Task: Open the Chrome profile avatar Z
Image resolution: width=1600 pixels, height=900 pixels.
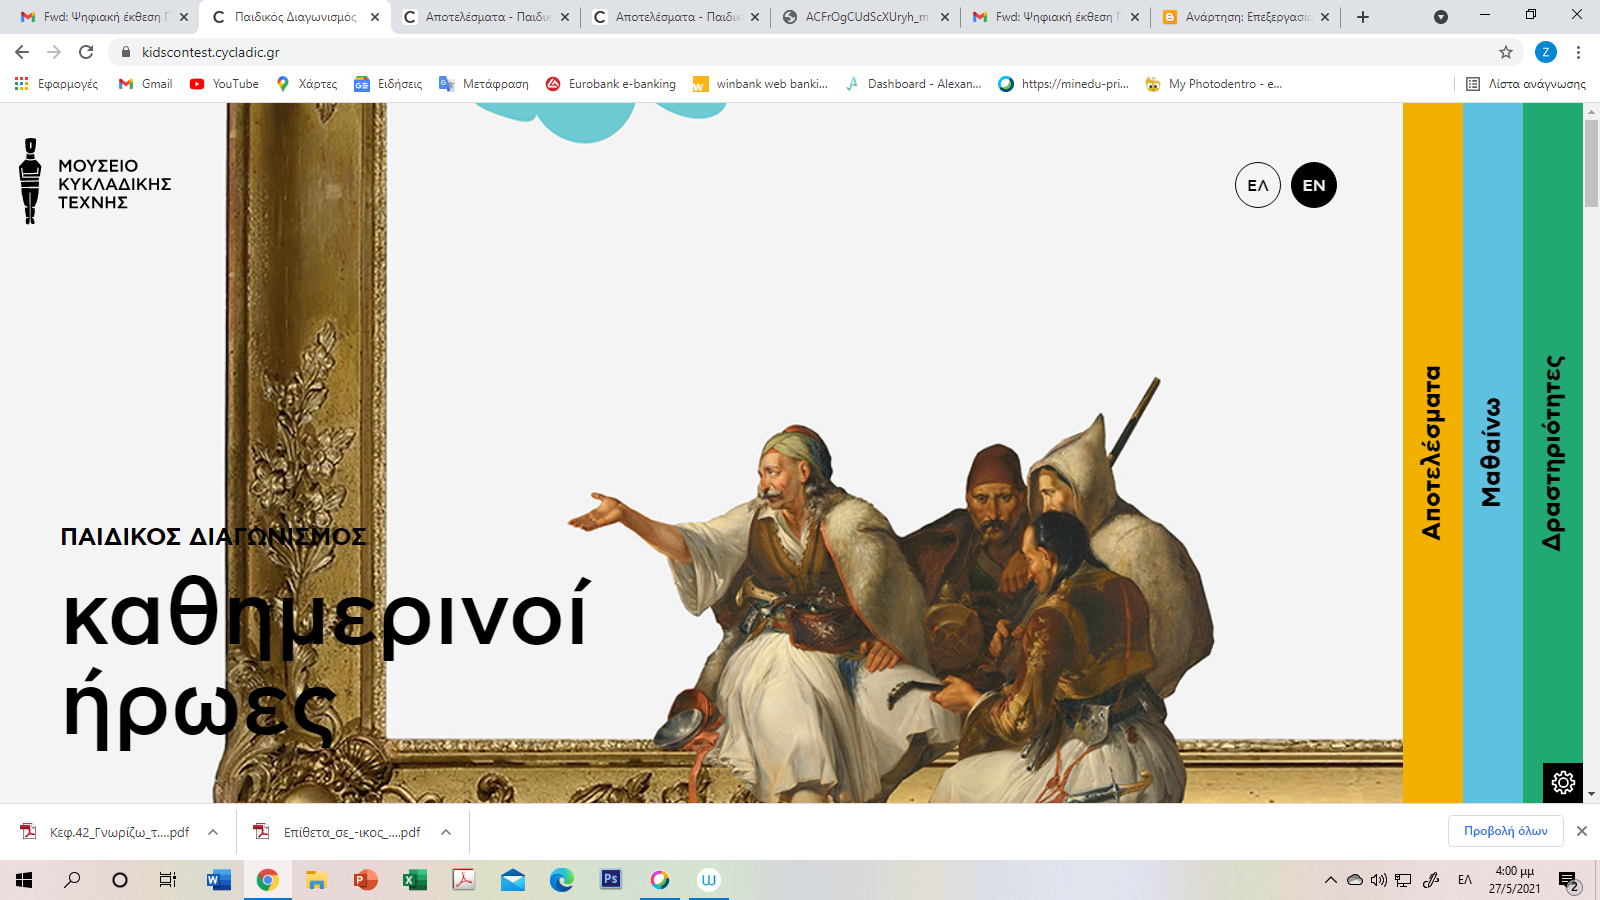Action: pos(1546,52)
